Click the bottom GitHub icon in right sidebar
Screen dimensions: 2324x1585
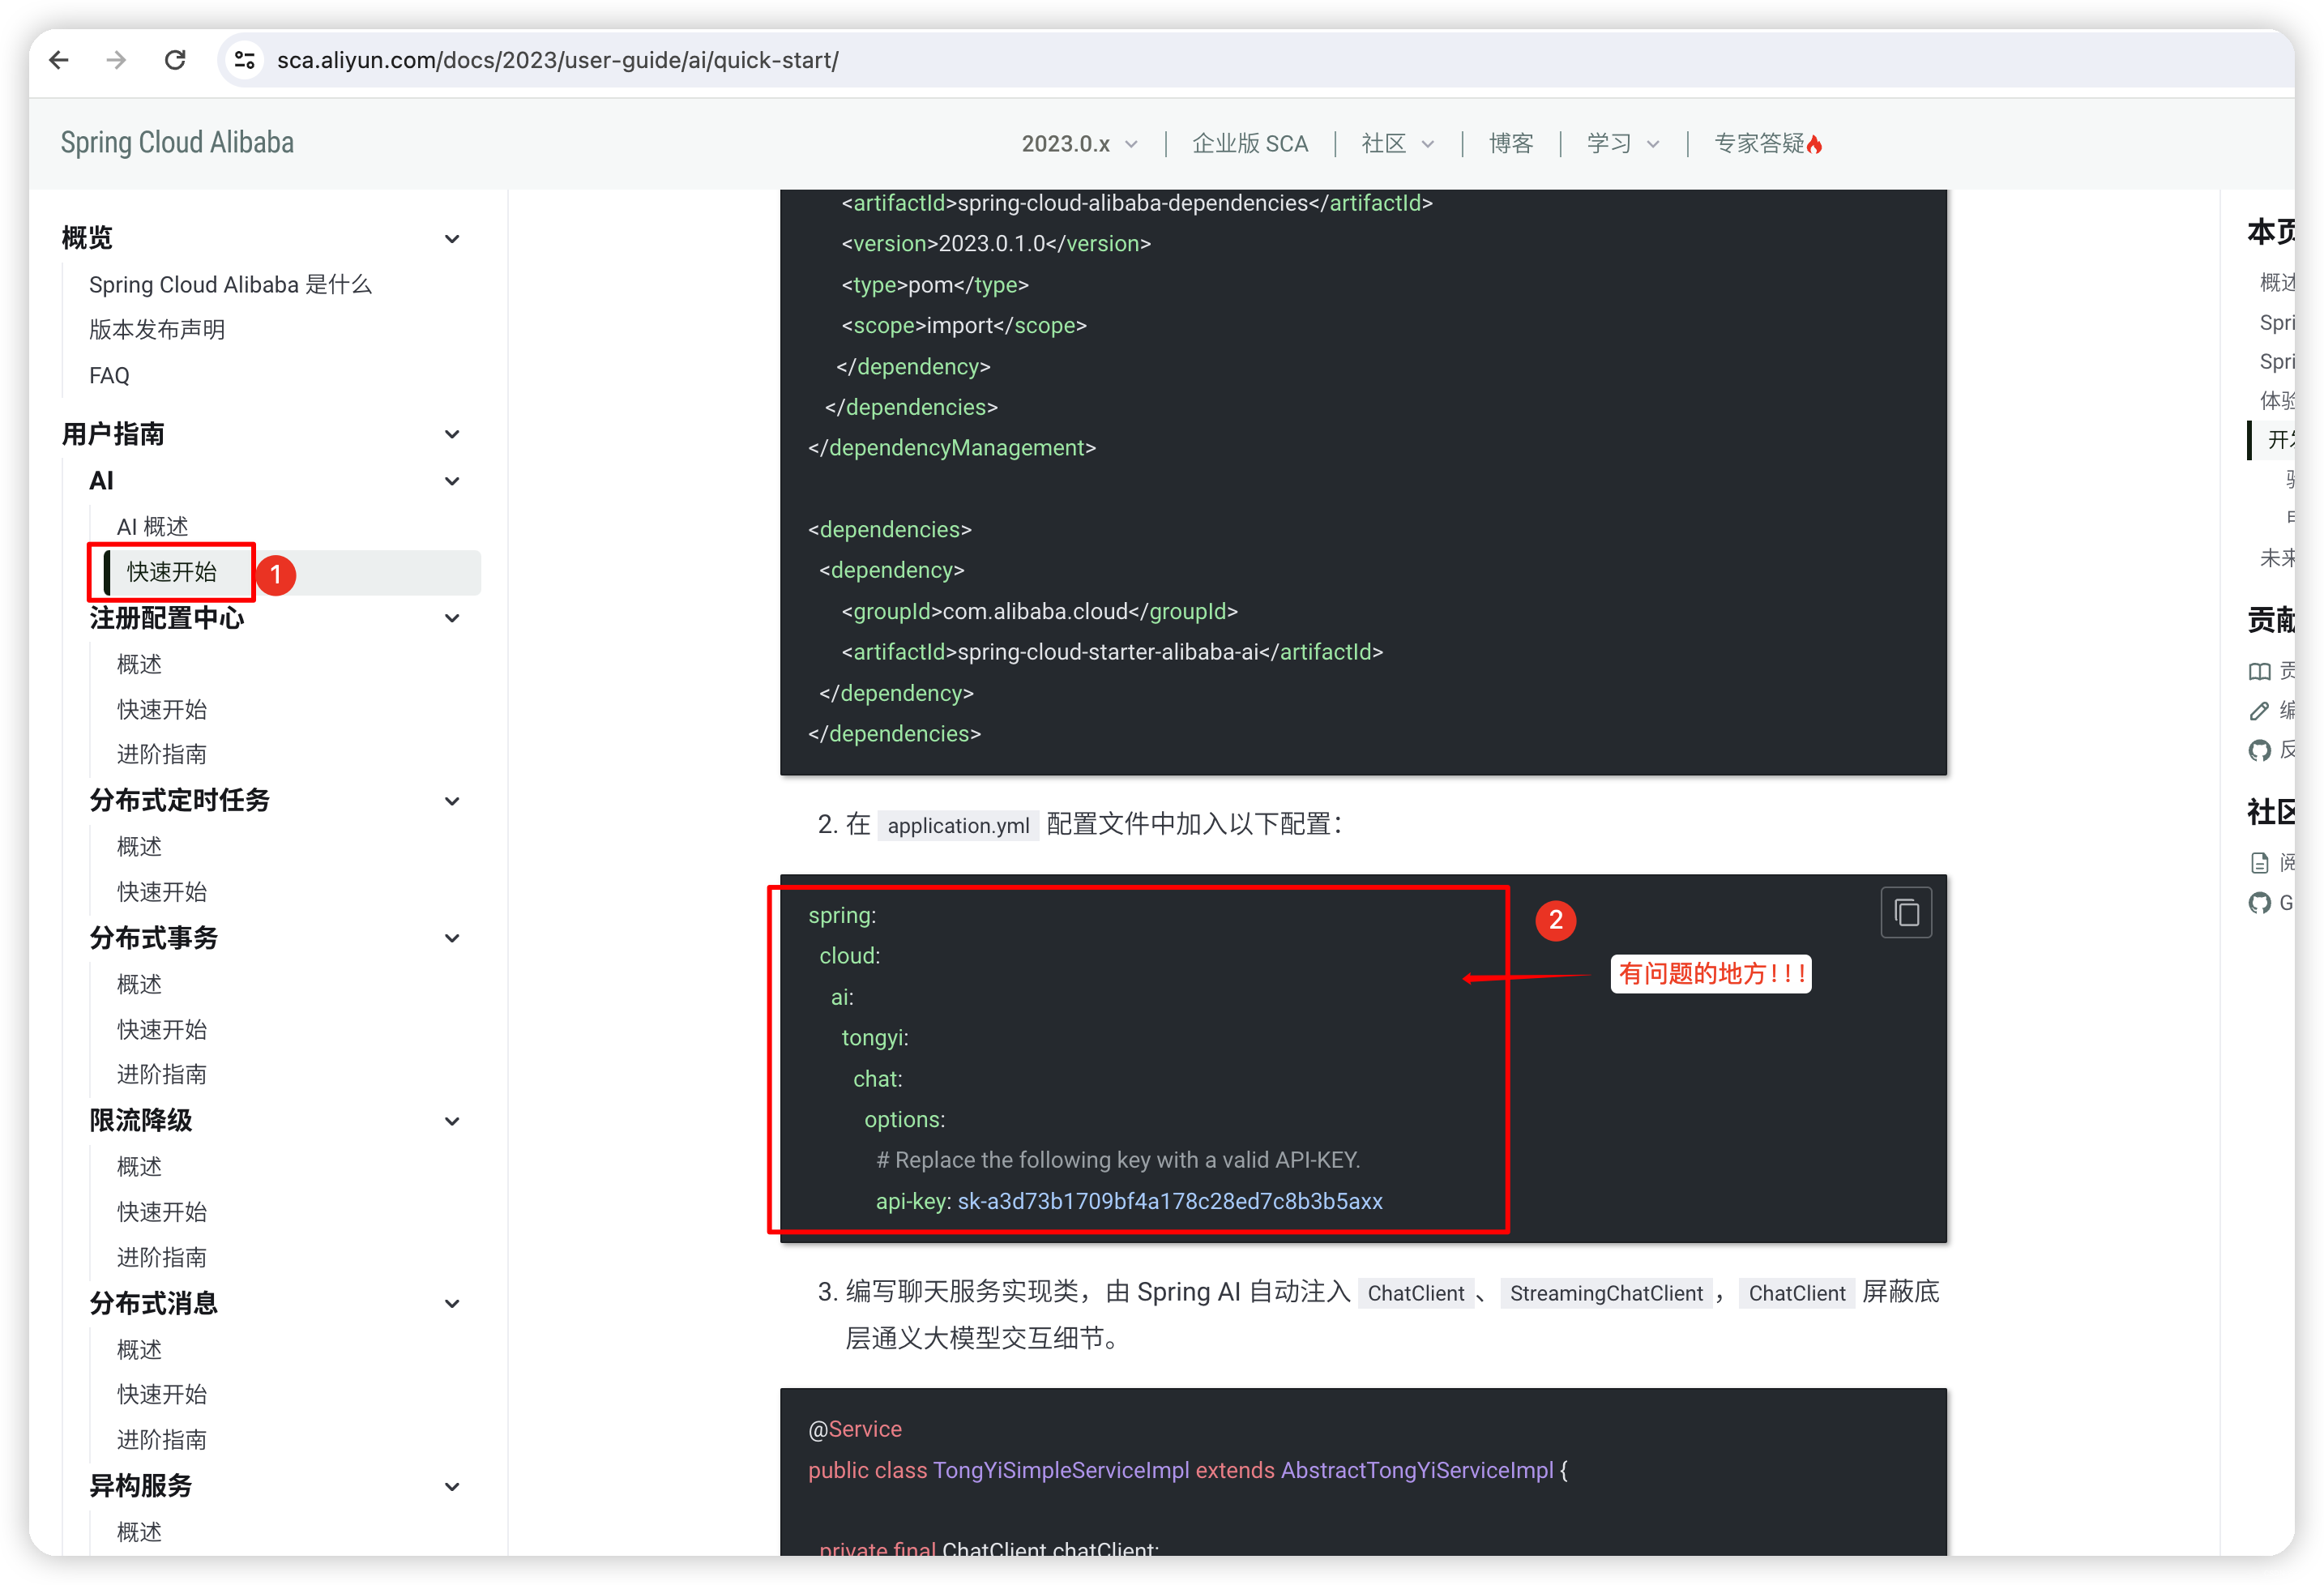(x=2259, y=903)
